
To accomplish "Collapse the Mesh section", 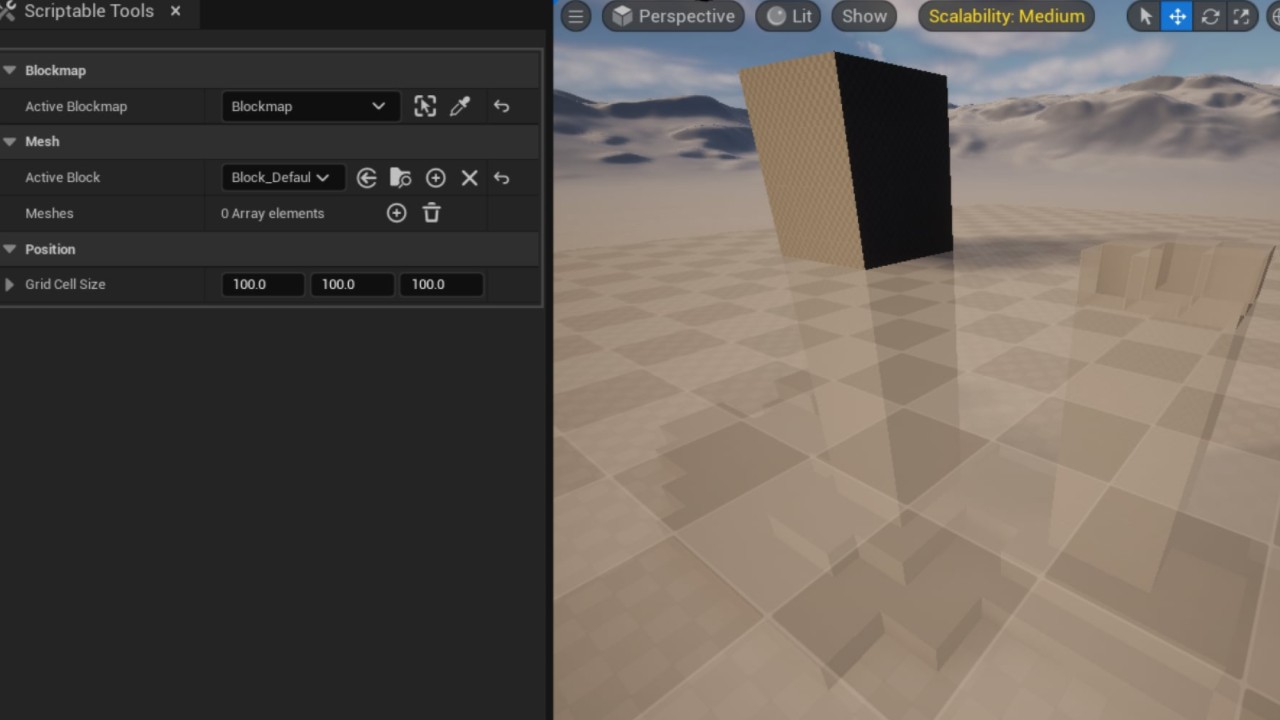I will (10, 142).
